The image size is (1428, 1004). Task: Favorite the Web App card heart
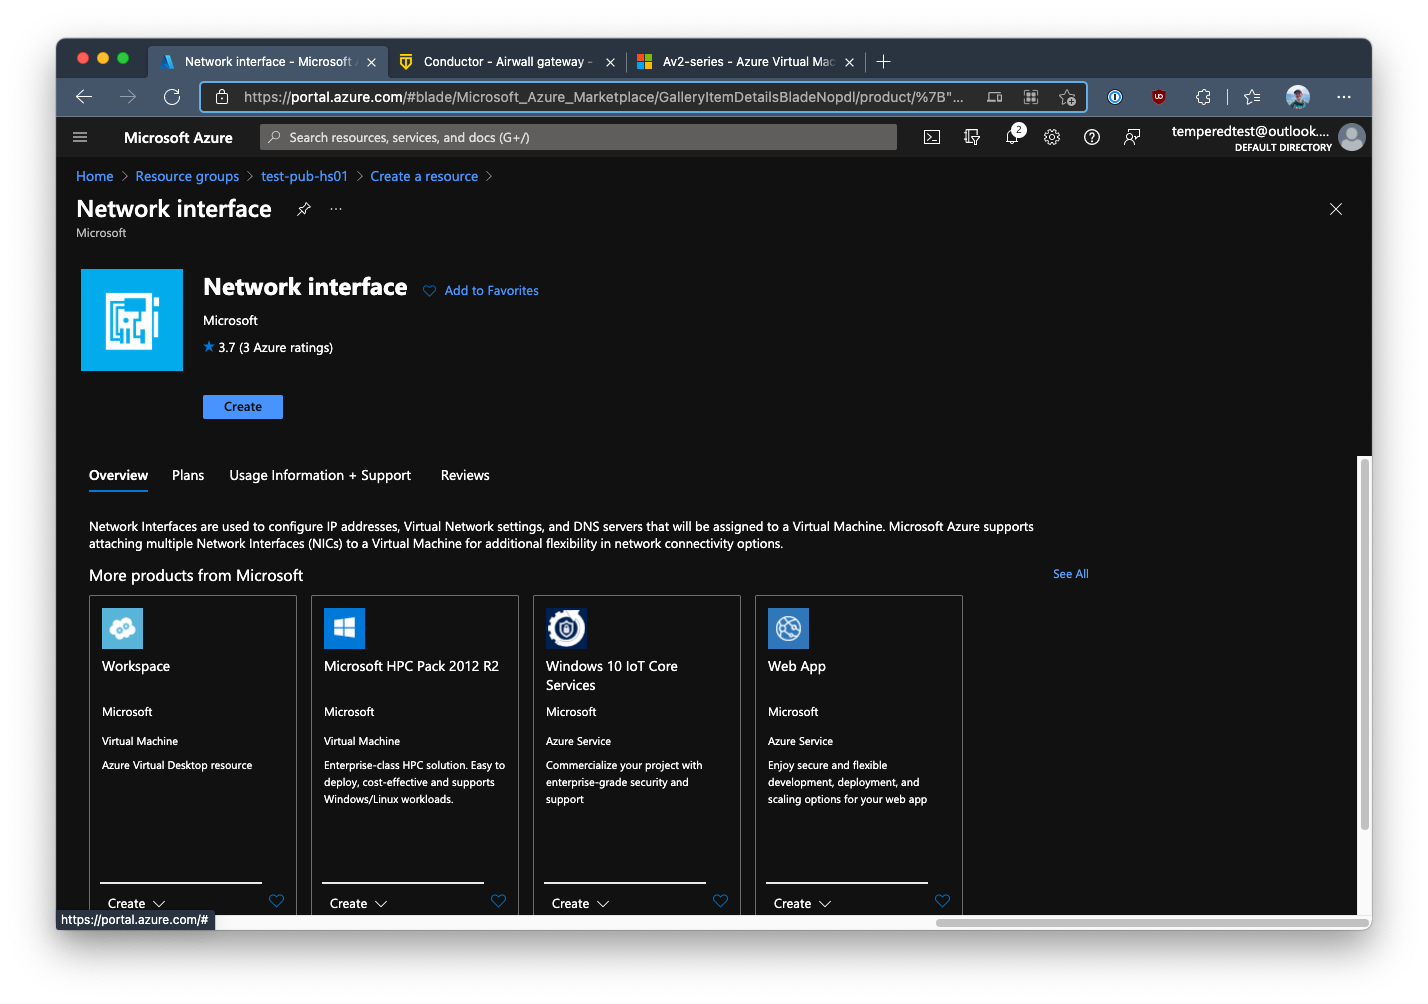(943, 901)
